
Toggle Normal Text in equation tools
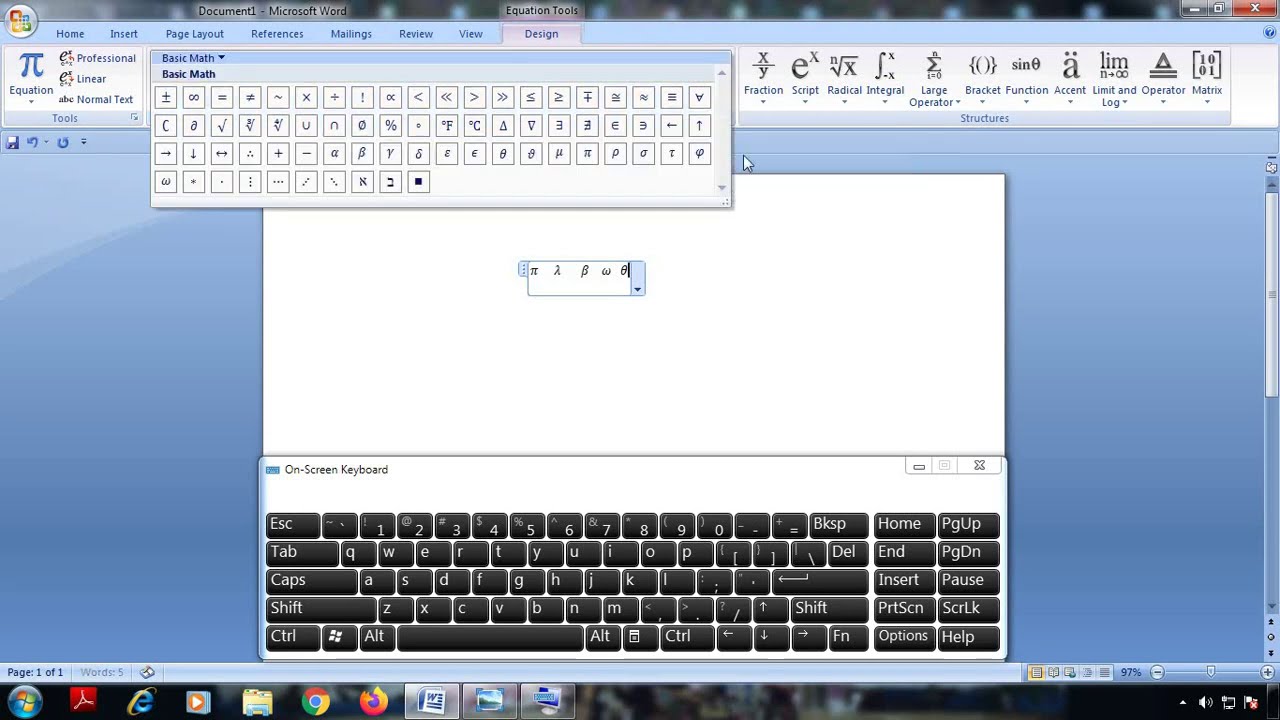click(96, 99)
